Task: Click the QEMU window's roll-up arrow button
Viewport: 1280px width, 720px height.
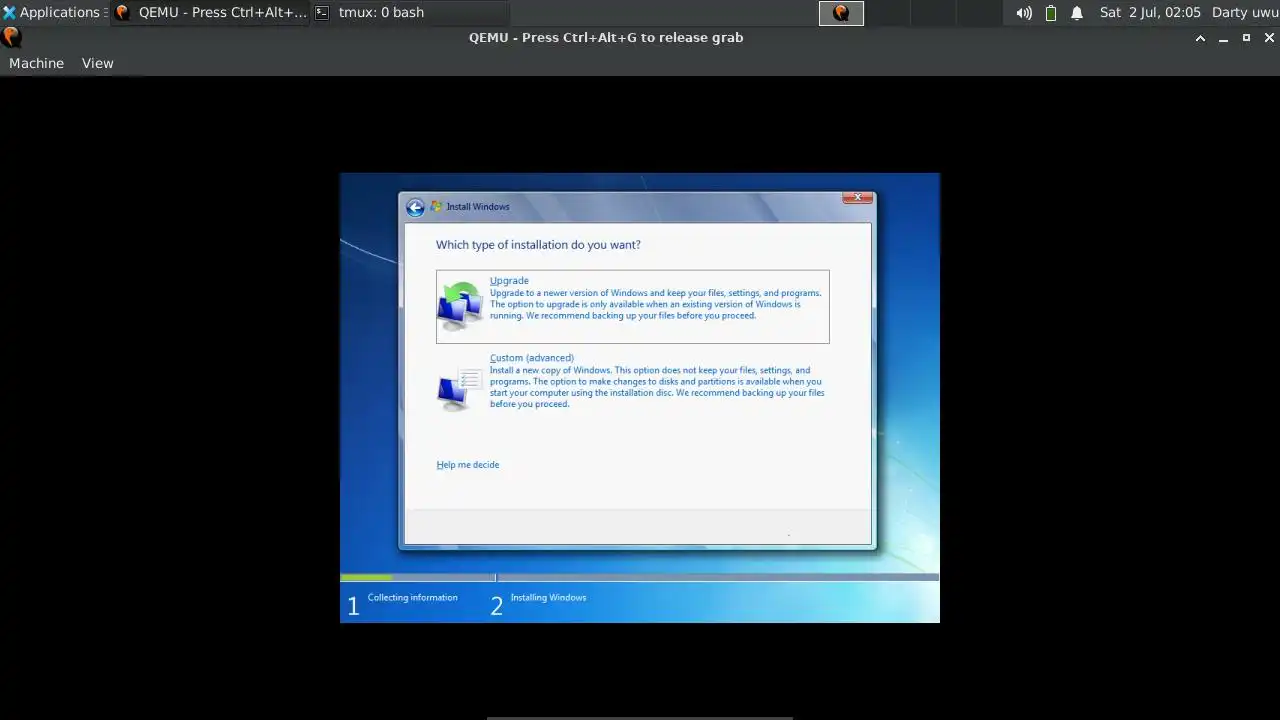Action: click(x=1200, y=38)
